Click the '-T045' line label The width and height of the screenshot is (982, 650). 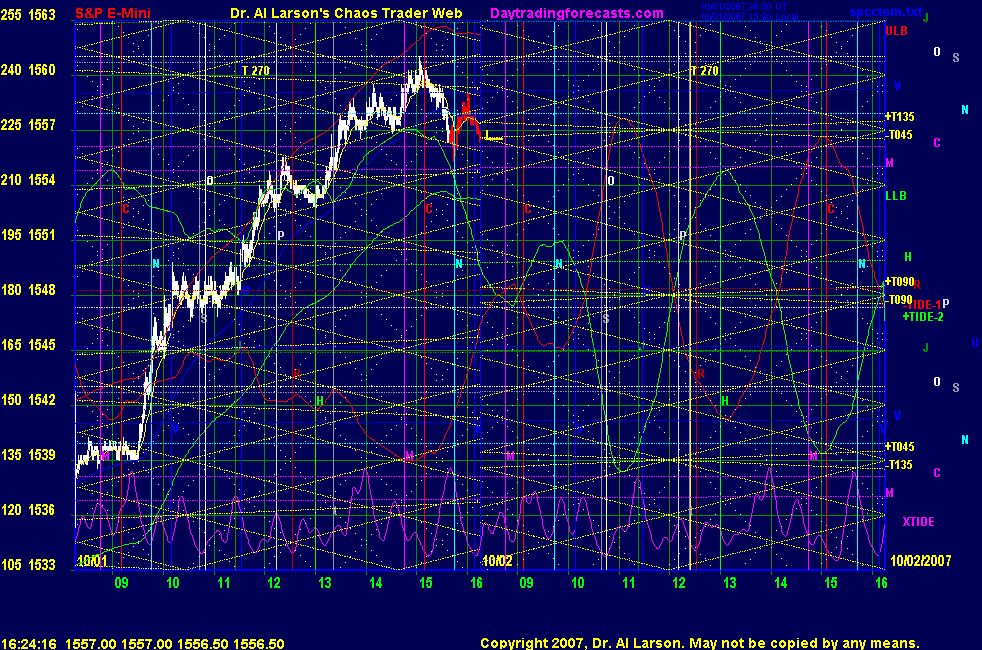point(899,135)
